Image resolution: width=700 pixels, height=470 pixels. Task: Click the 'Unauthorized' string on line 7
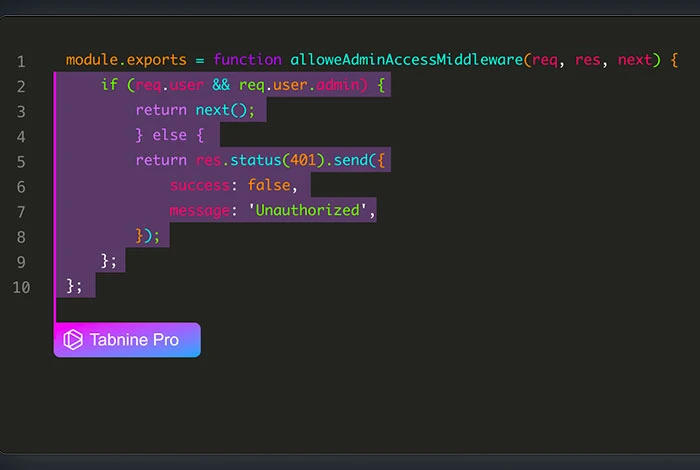308,210
